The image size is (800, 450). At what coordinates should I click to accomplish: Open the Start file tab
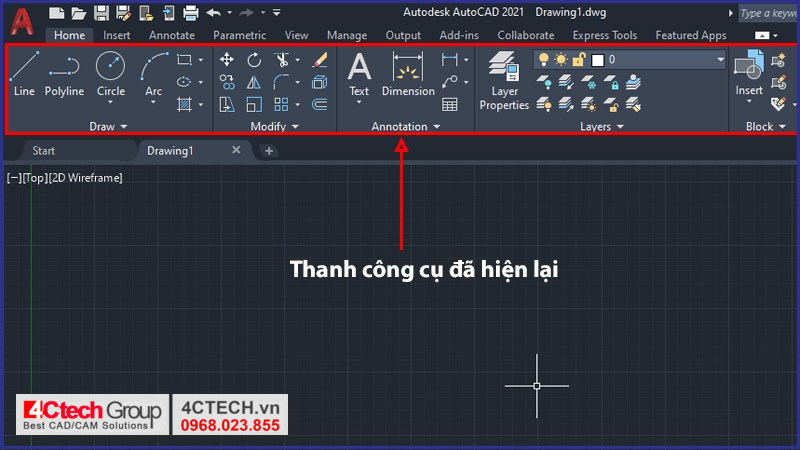(x=43, y=151)
